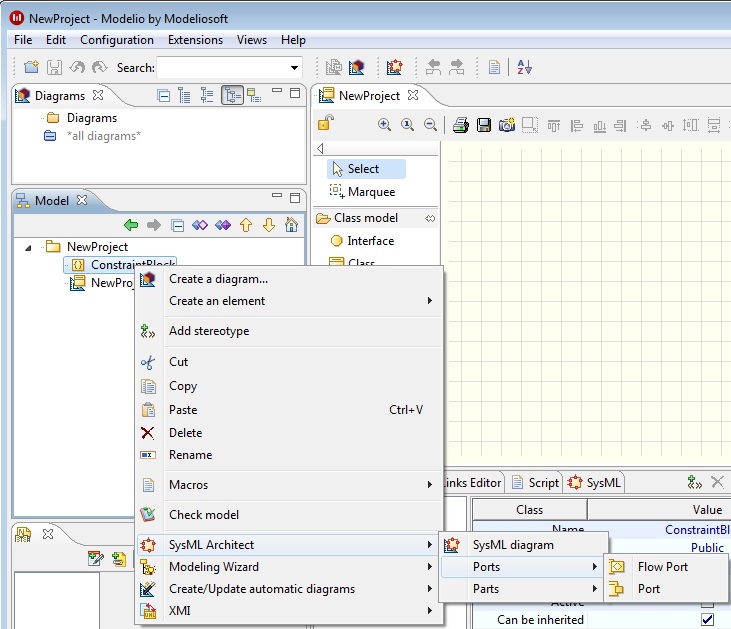Choose Add stereotype from context menu
Viewport: 731px width, 629px height.
pos(289,331)
